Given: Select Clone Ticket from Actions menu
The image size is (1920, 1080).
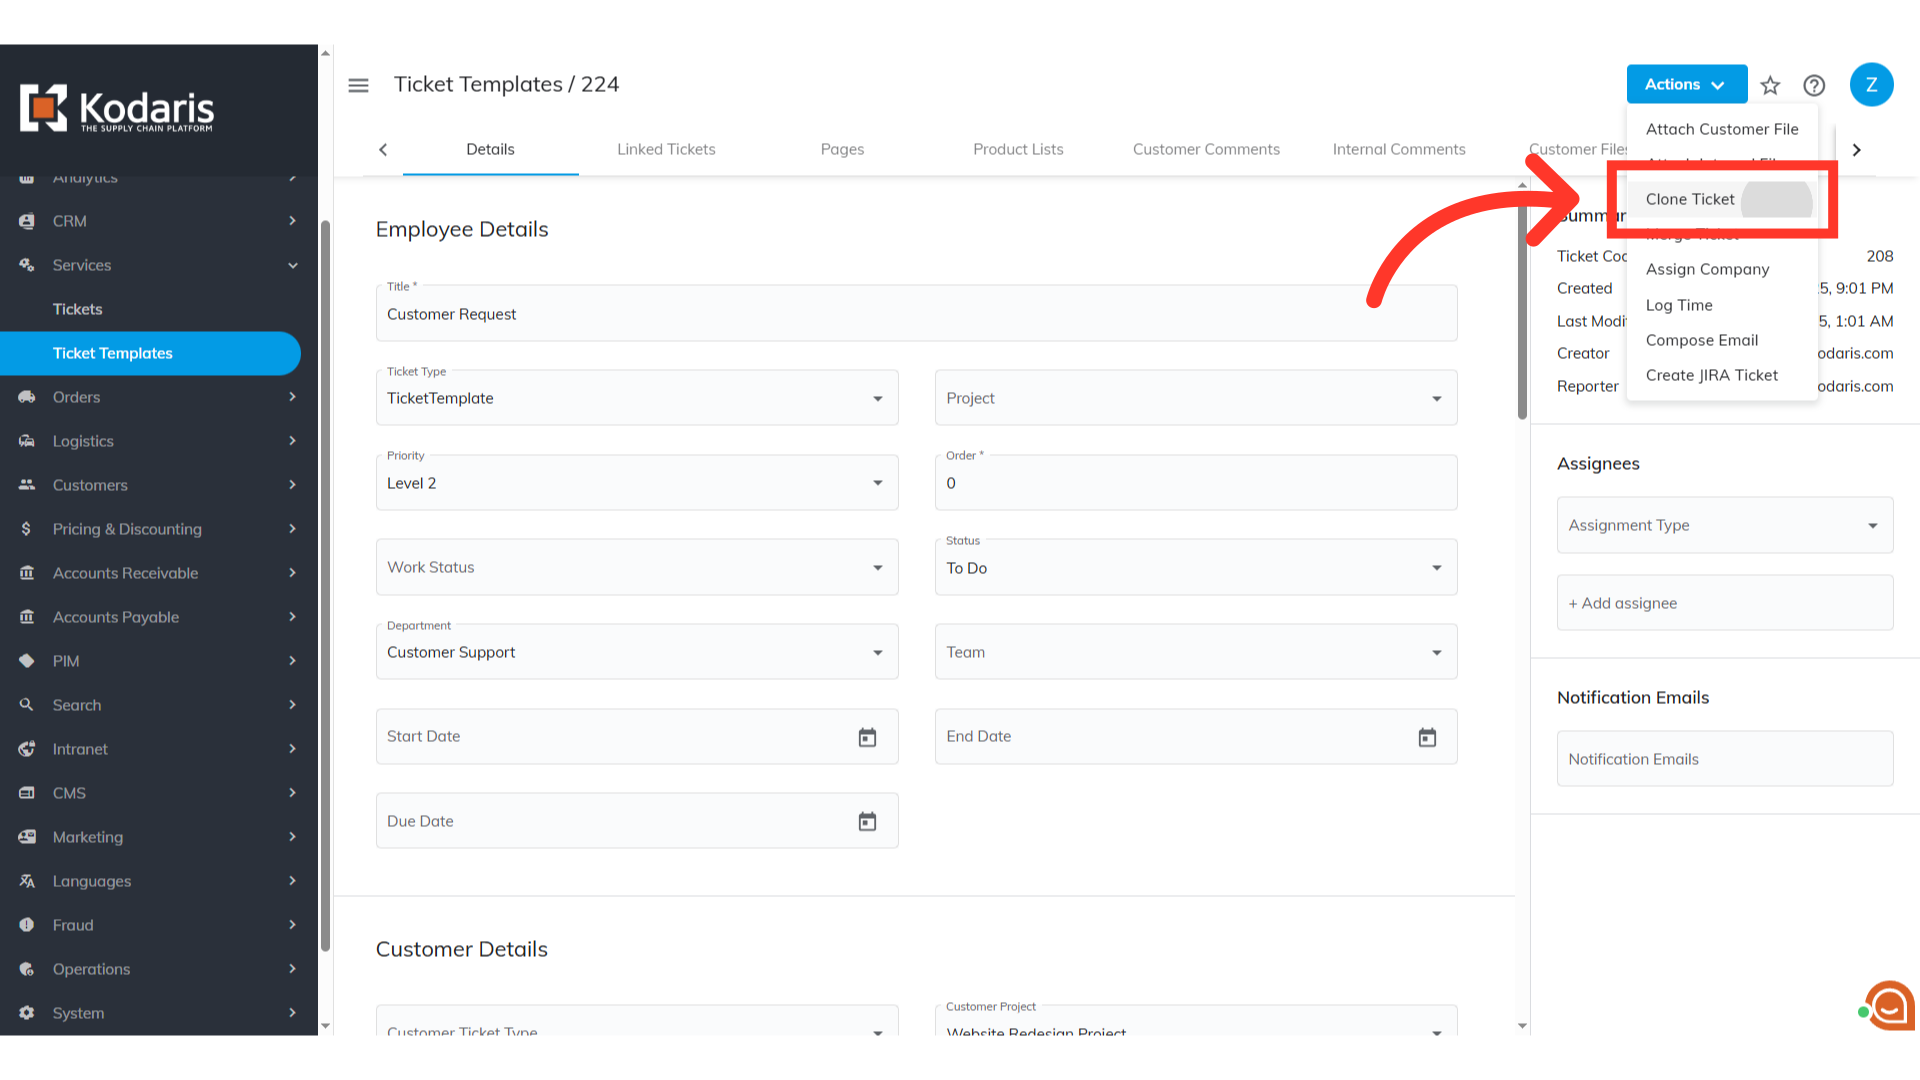Looking at the screenshot, I should pyautogui.click(x=1690, y=199).
